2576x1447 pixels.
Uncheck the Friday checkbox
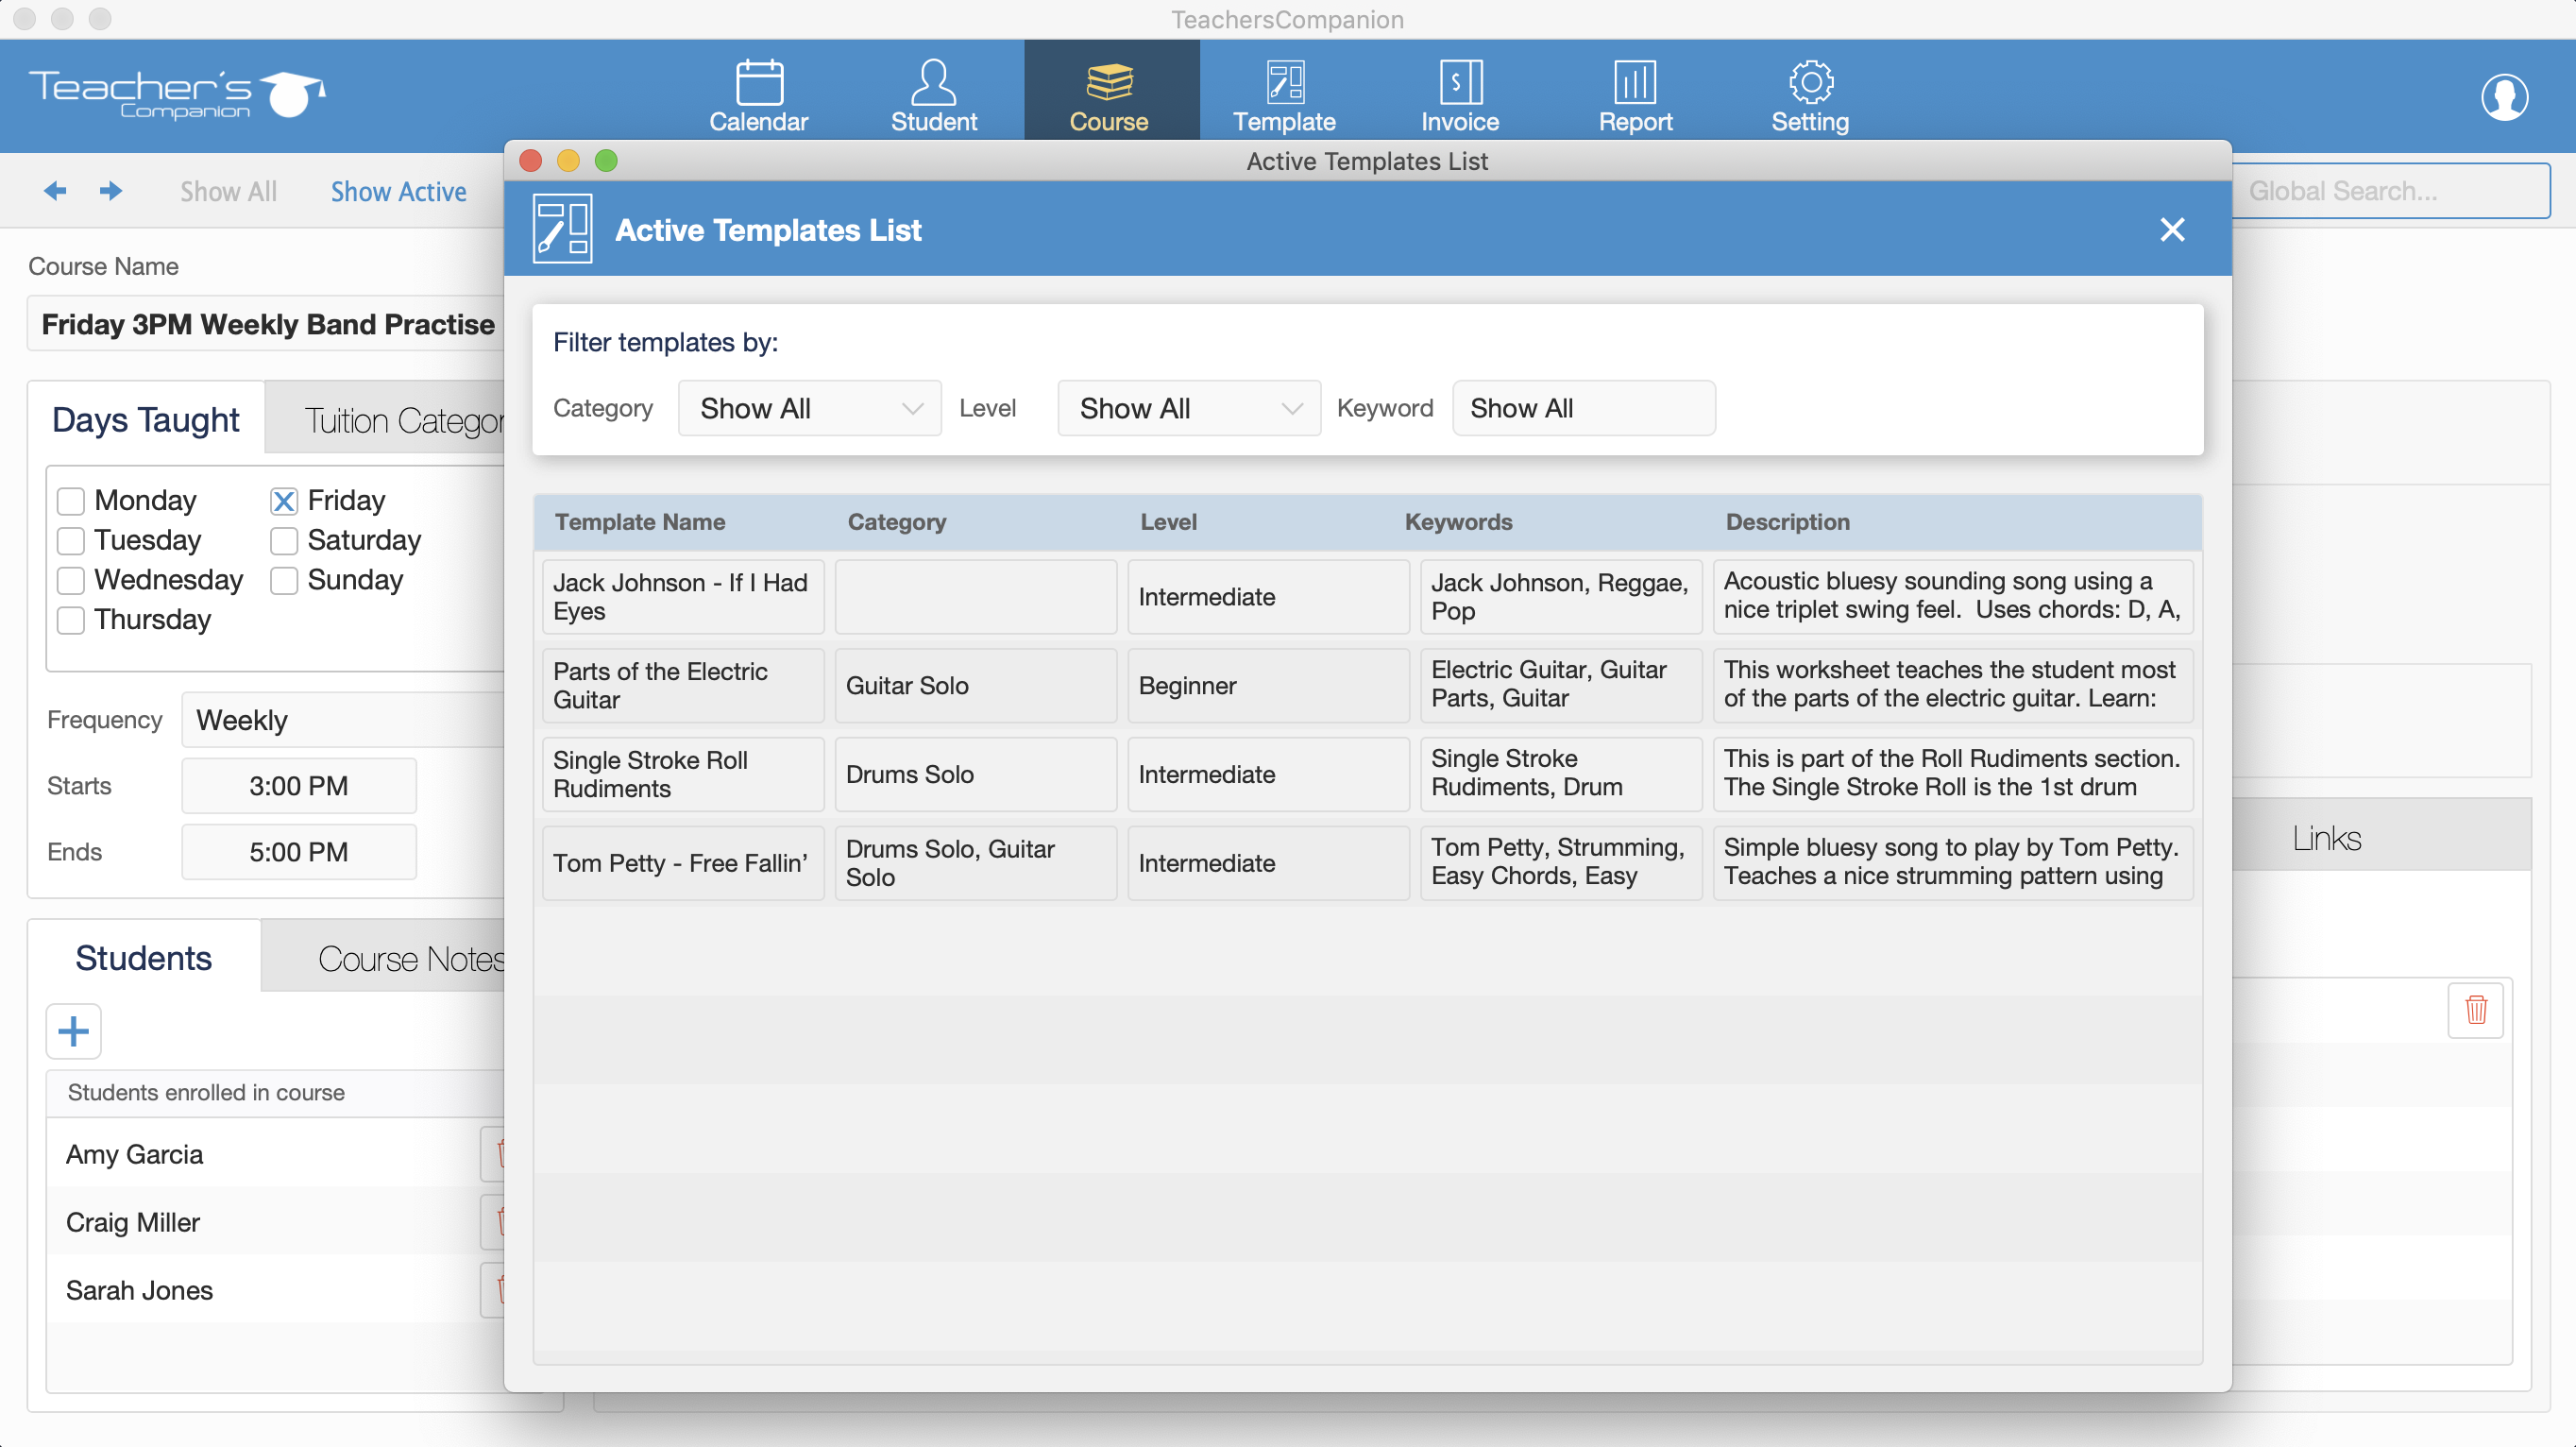tap(284, 500)
